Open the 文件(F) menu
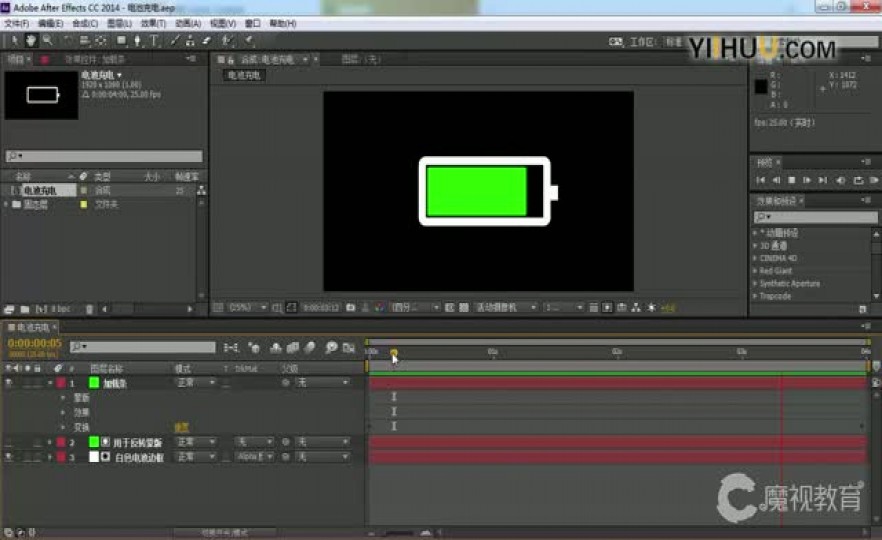882x540 pixels. (x=16, y=23)
